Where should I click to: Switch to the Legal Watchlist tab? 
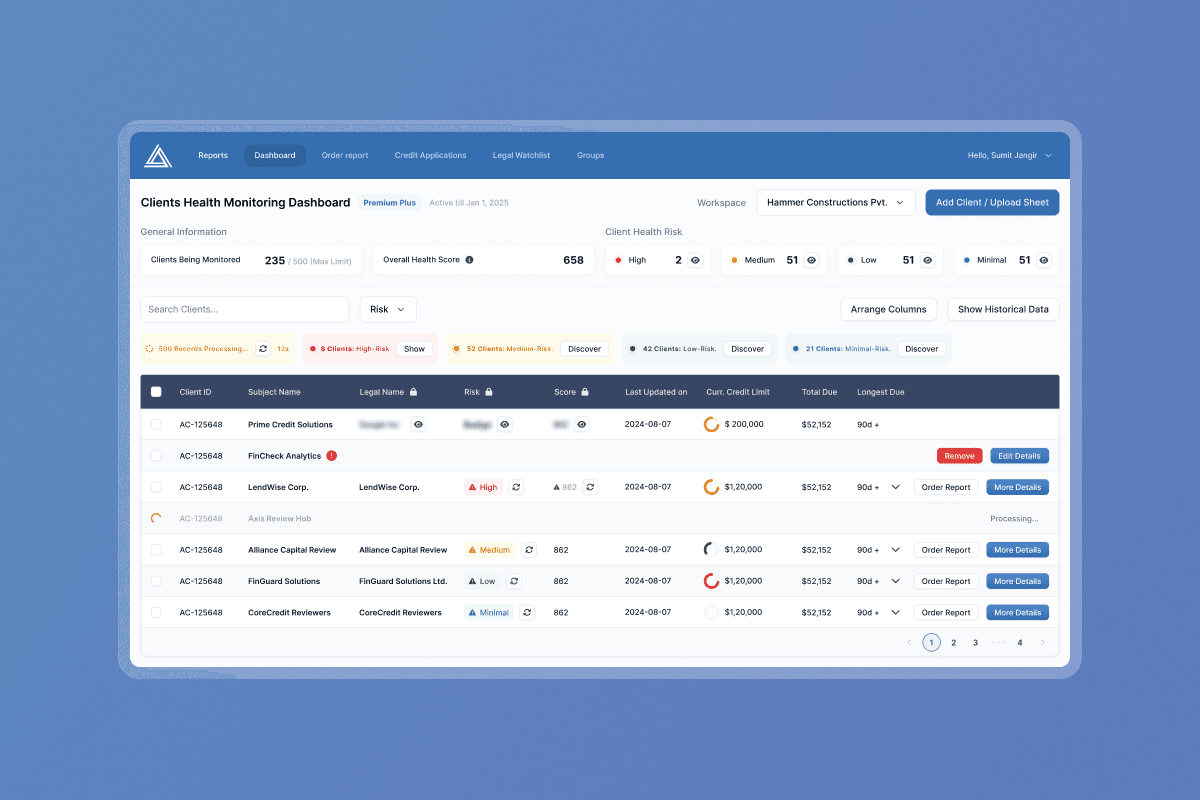click(x=521, y=156)
